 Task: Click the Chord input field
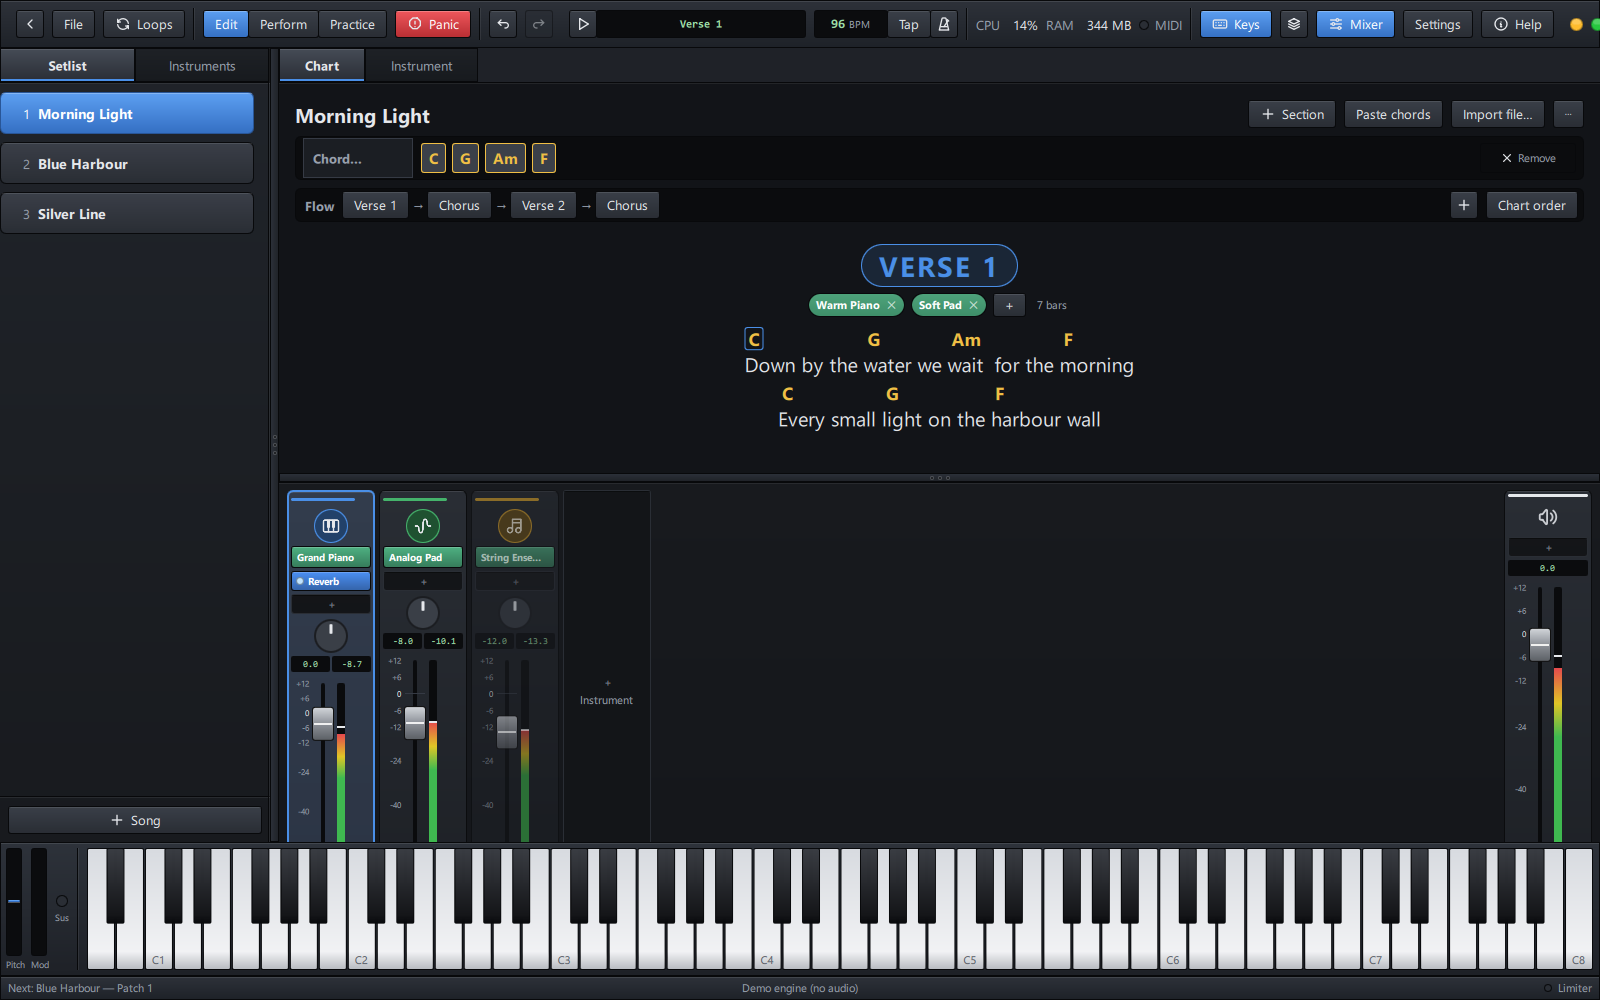pyautogui.click(x=358, y=158)
